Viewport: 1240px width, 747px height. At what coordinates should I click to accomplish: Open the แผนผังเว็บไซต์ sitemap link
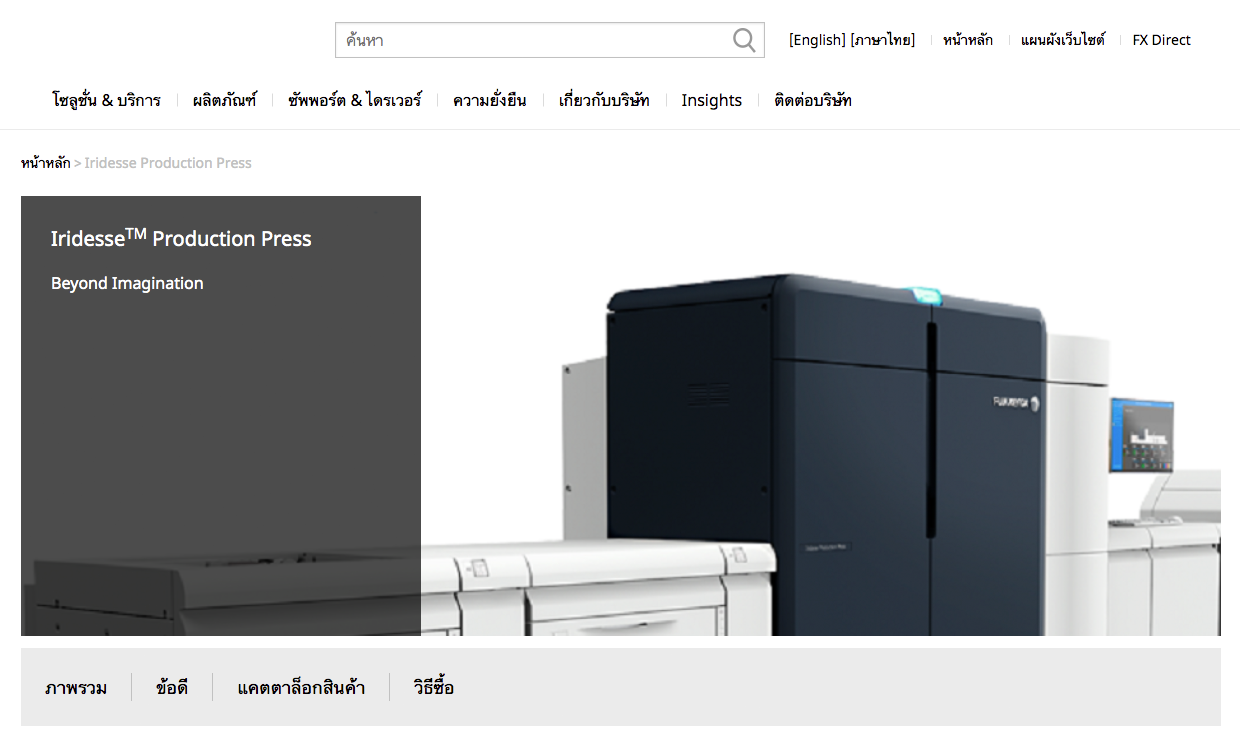coord(1062,40)
